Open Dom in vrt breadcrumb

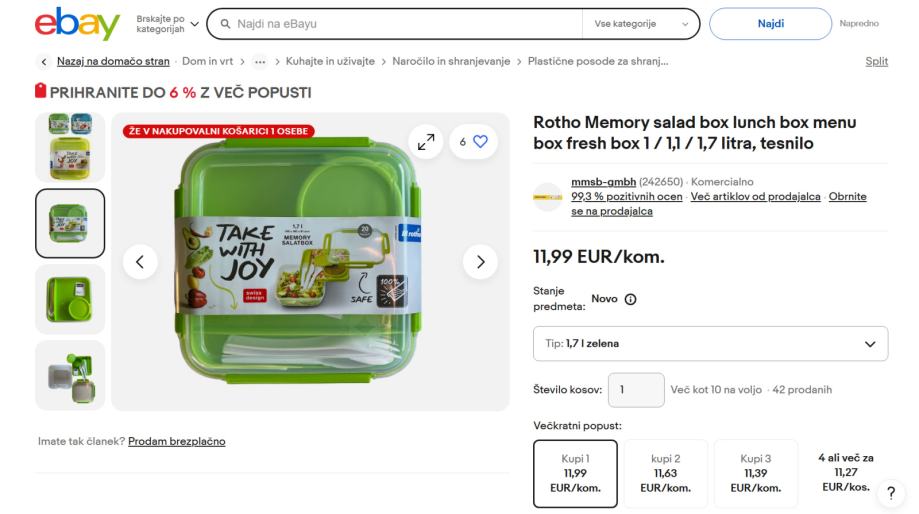pyautogui.click(x=207, y=62)
